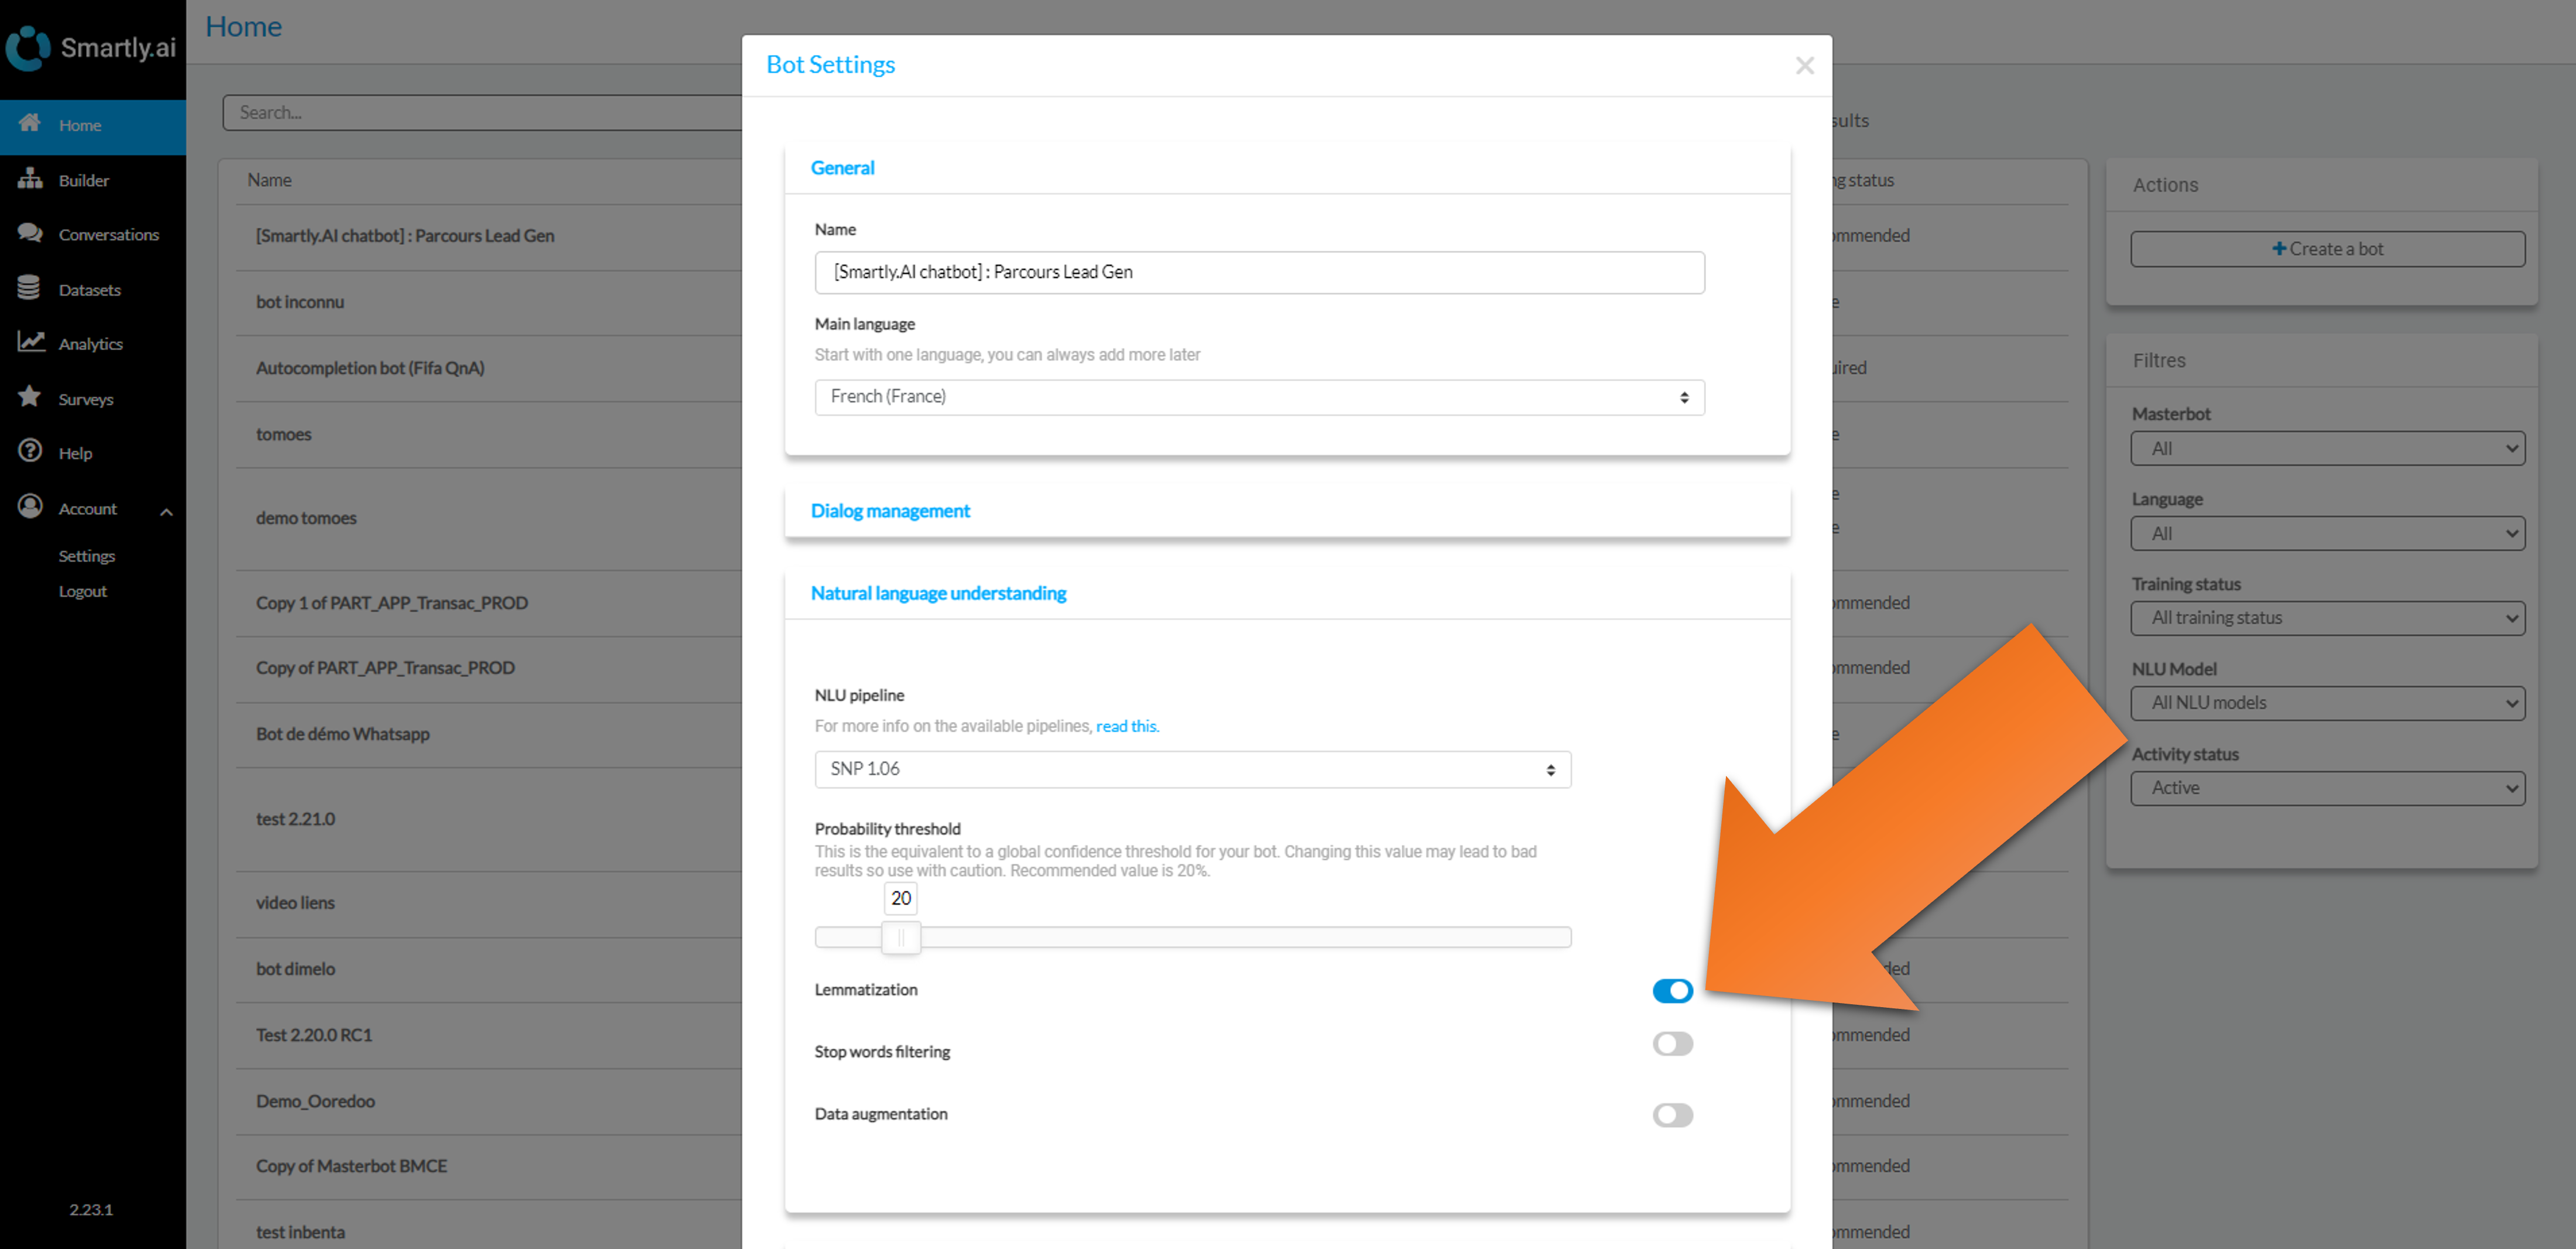Turn on Data augmentation switch
Viewport: 2576px width, 1249px height.
[1672, 1114]
